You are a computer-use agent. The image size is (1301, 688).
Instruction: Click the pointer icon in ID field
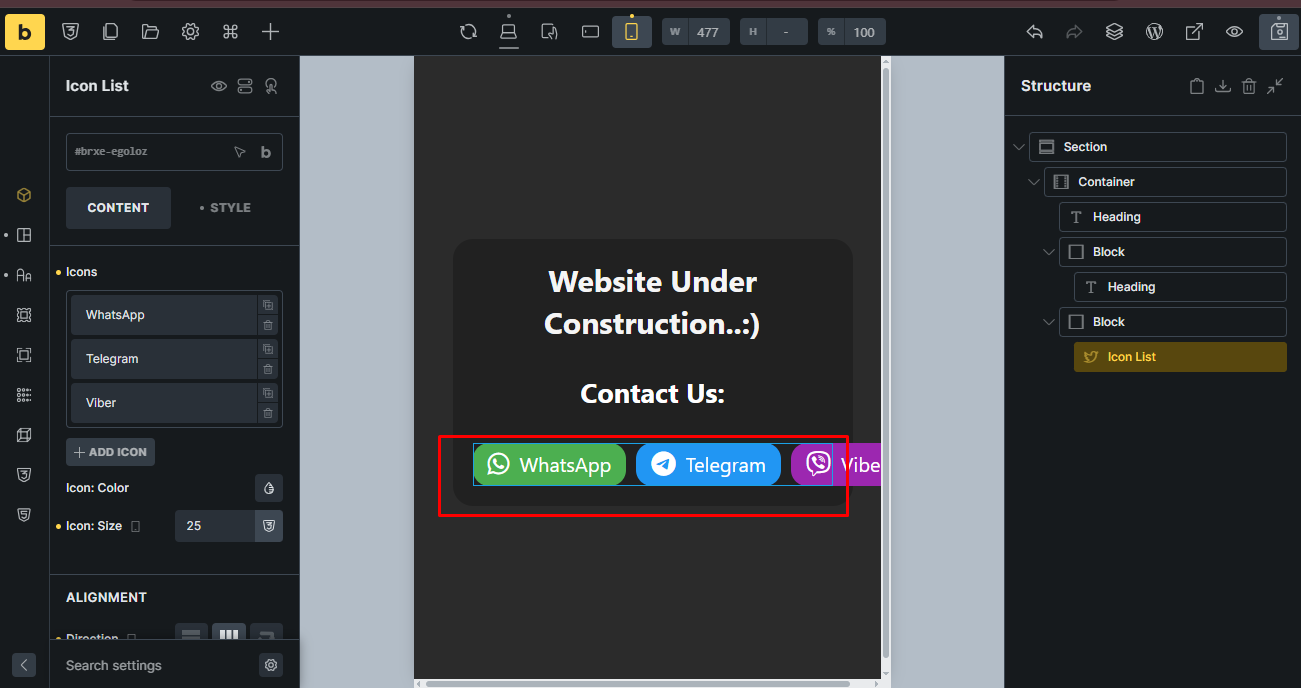240,152
